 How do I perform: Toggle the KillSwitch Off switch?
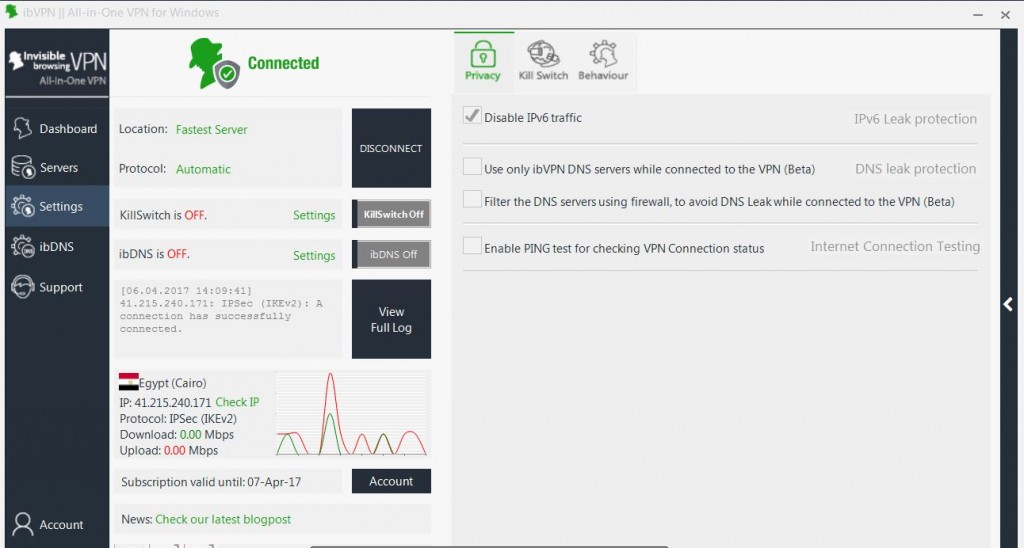(391, 214)
